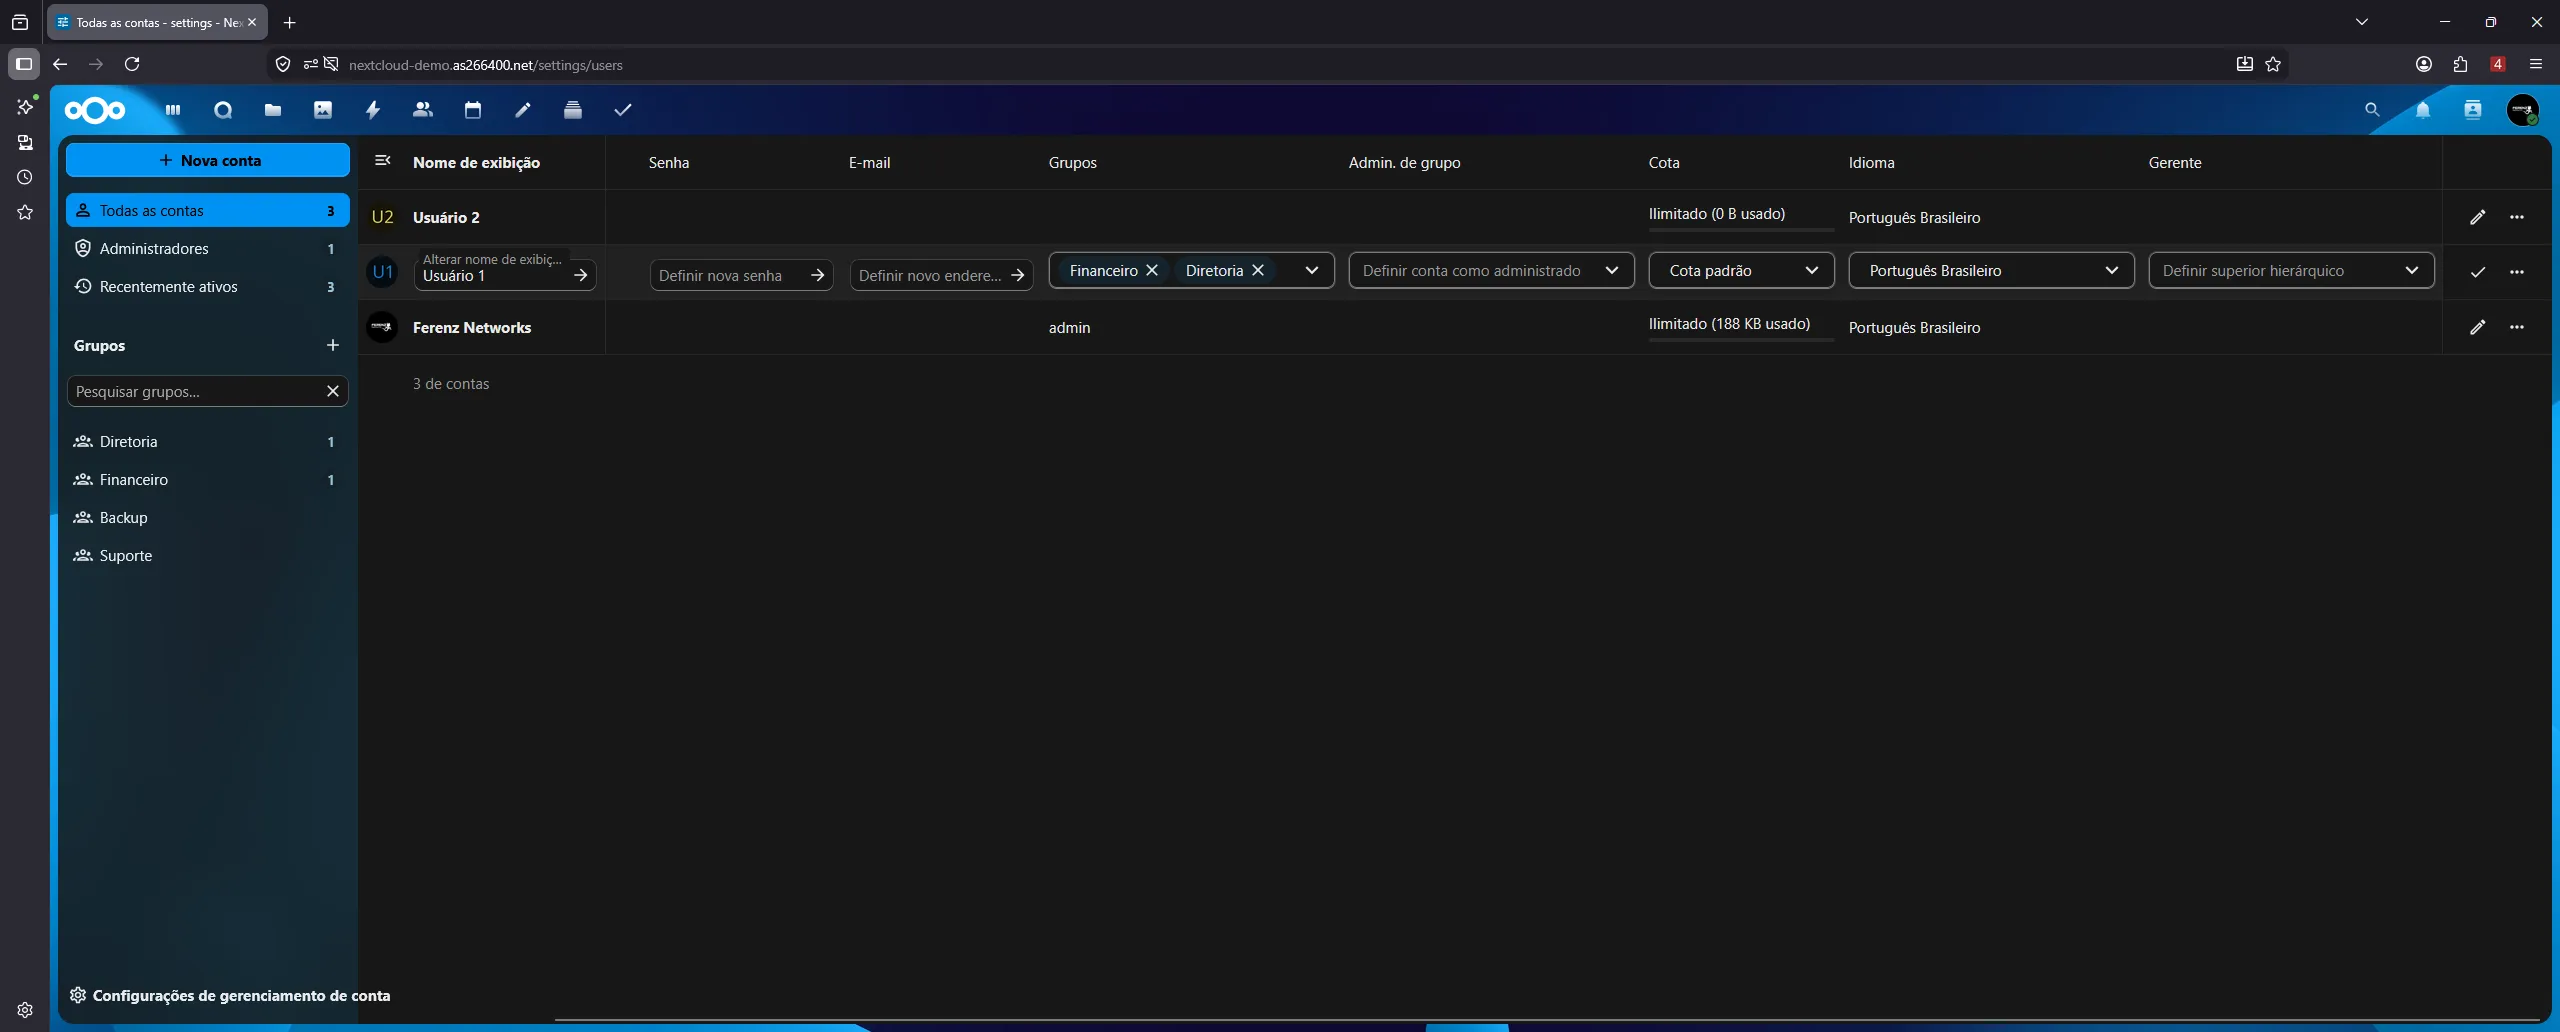Open Configurações de gerenciamento de conta

(x=230, y=995)
